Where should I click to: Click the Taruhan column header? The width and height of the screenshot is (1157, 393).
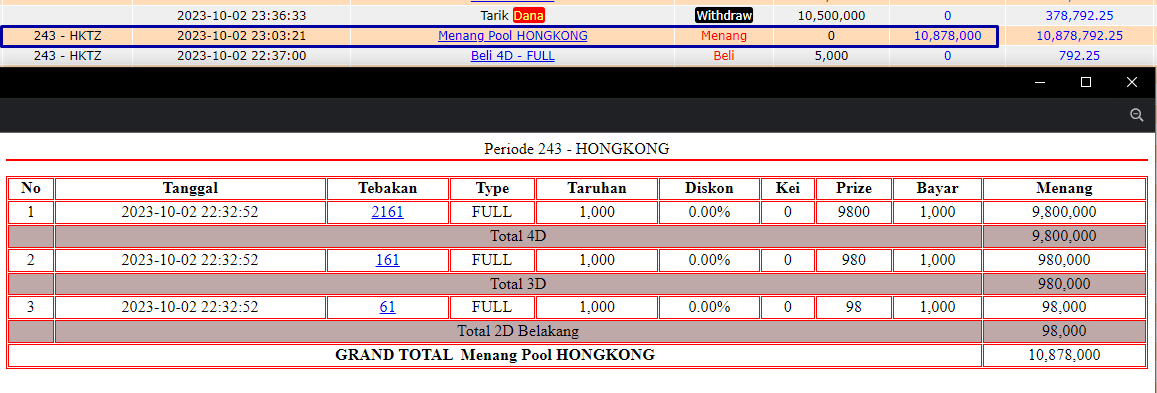597,189
